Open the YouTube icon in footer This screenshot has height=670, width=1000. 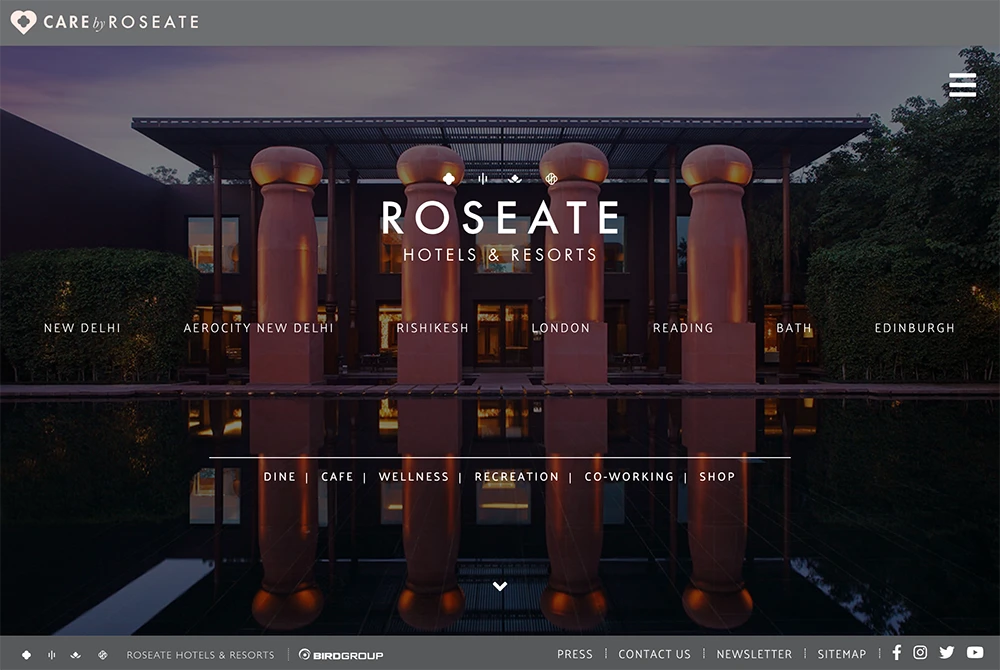coord(974,652)
